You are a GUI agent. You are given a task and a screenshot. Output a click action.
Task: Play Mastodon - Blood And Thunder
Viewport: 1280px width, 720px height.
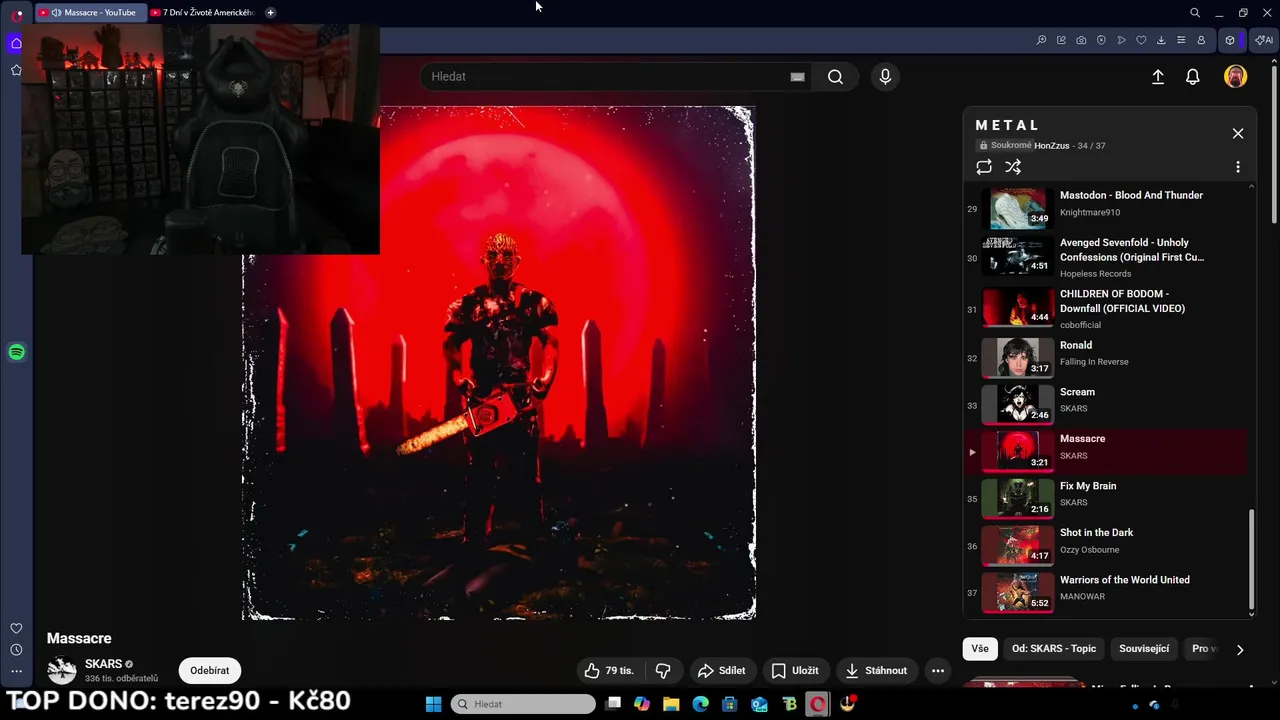click(x=1106, y=208)
